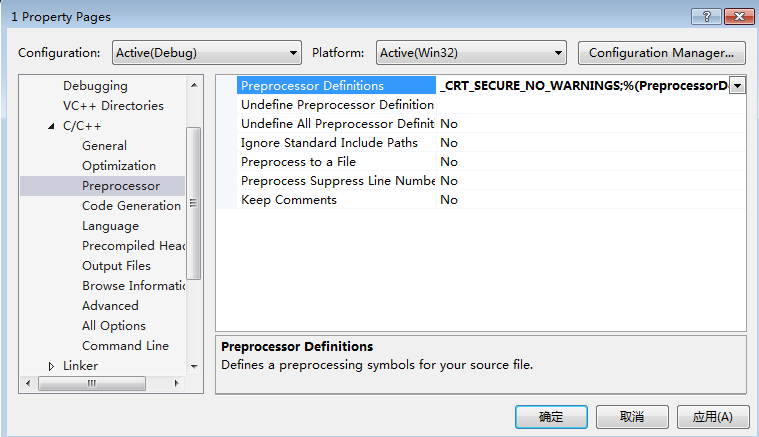Select VC++ Directories in the tree
This screenshot has height=437, width=759.
(113, 105)
